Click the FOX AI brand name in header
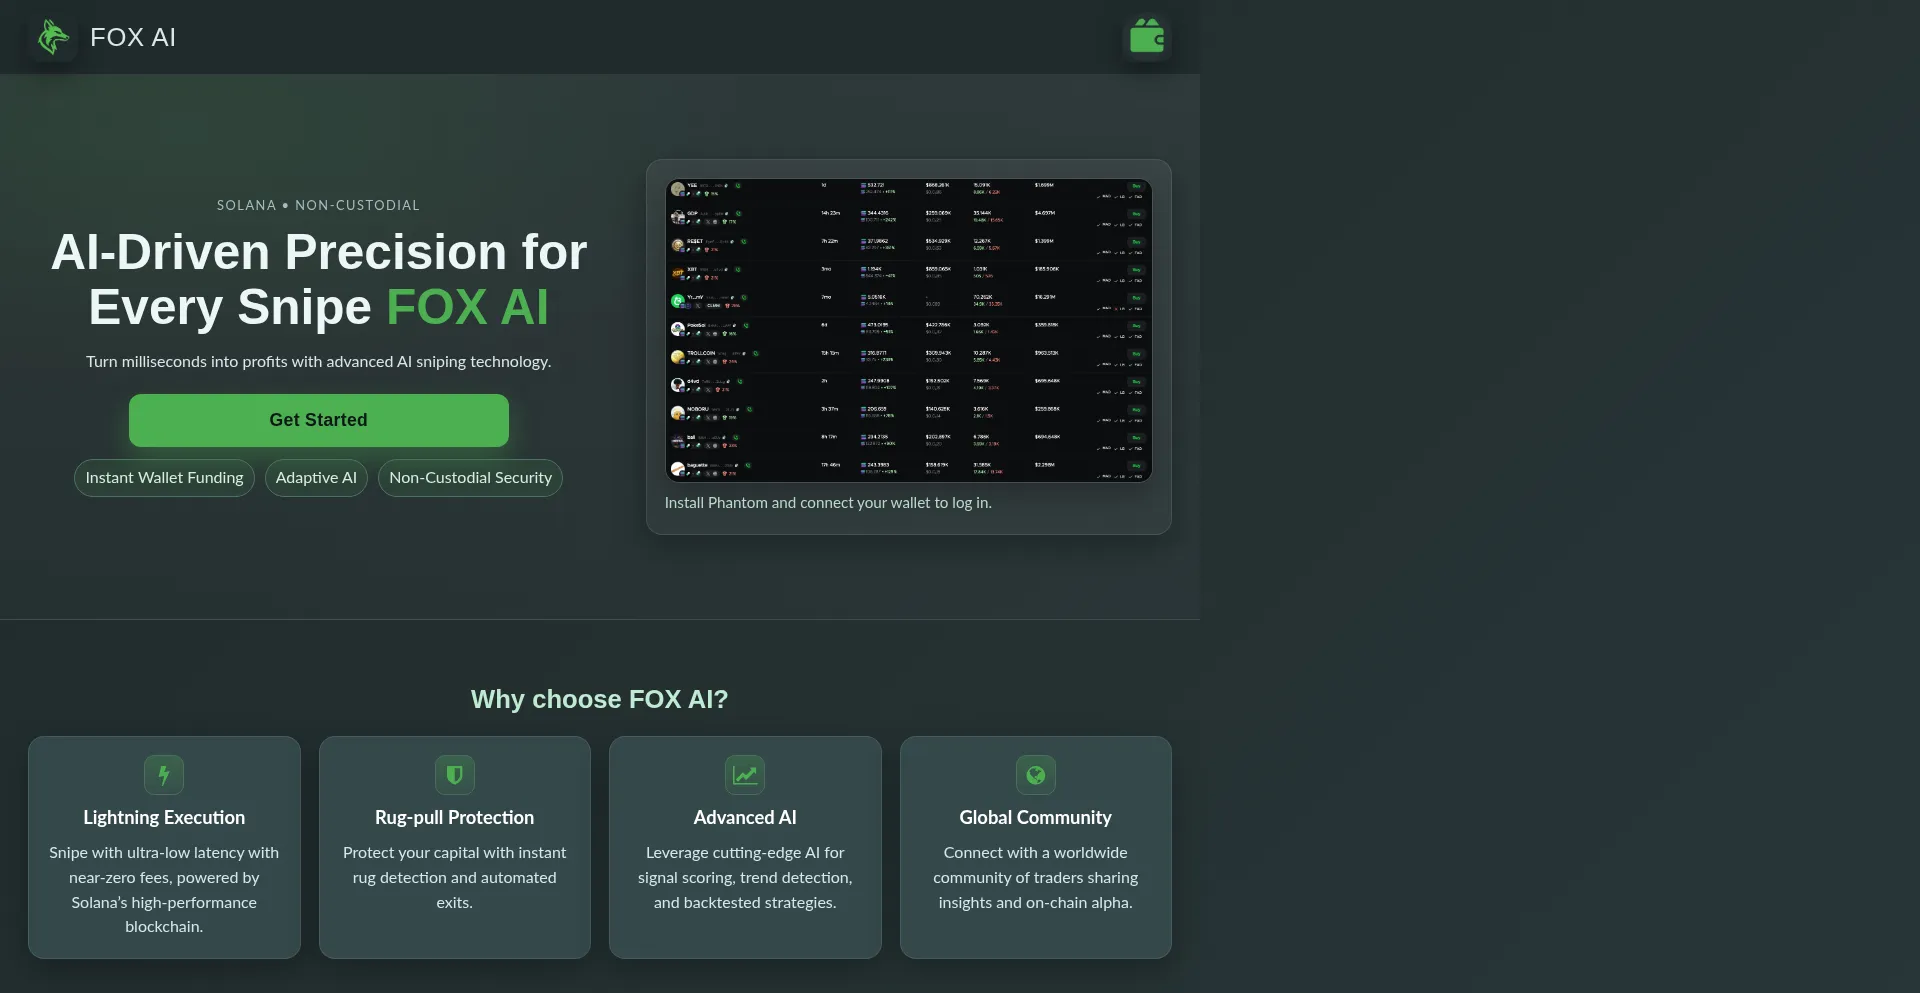This screenshot has width=1920, height=993. (x=133, y=37)
